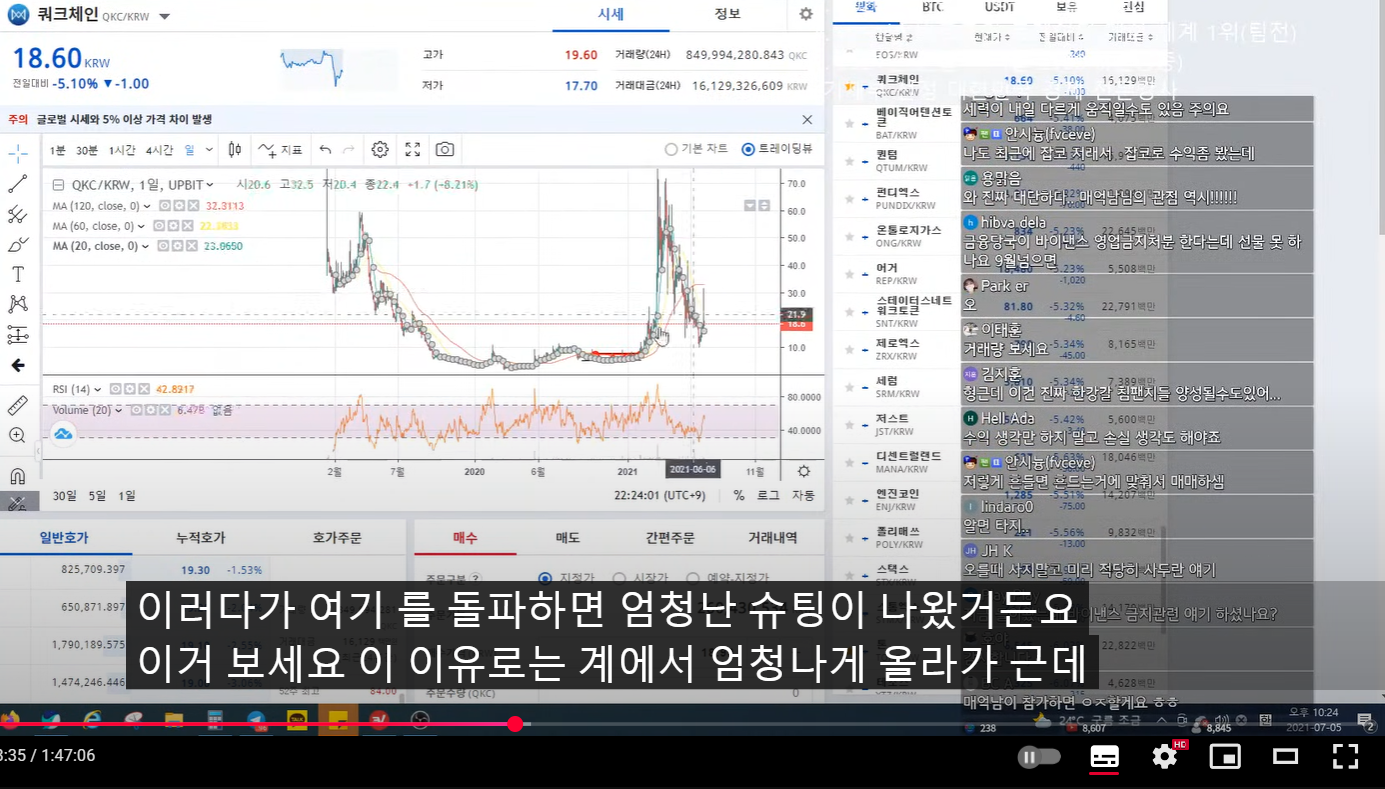Toggle YouTube subtitles button

pos(1104,757)
